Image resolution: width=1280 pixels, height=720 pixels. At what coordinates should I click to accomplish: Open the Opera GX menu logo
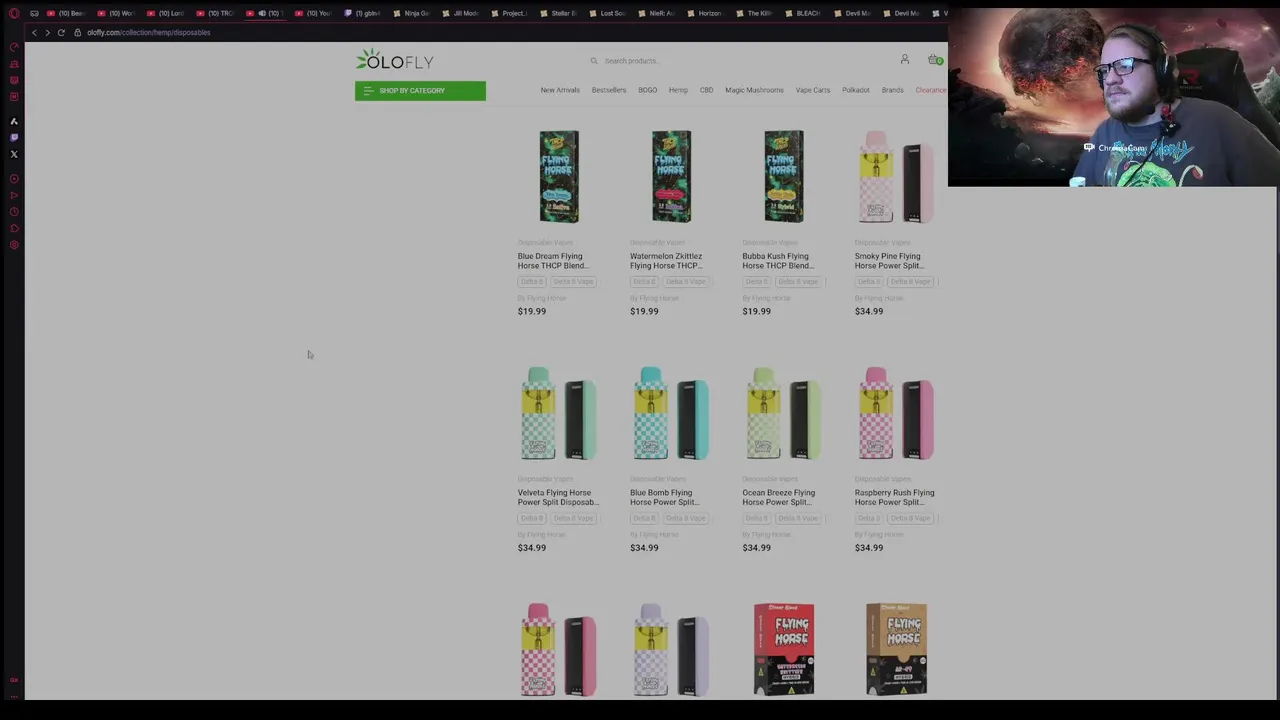[x=14, y=13]
